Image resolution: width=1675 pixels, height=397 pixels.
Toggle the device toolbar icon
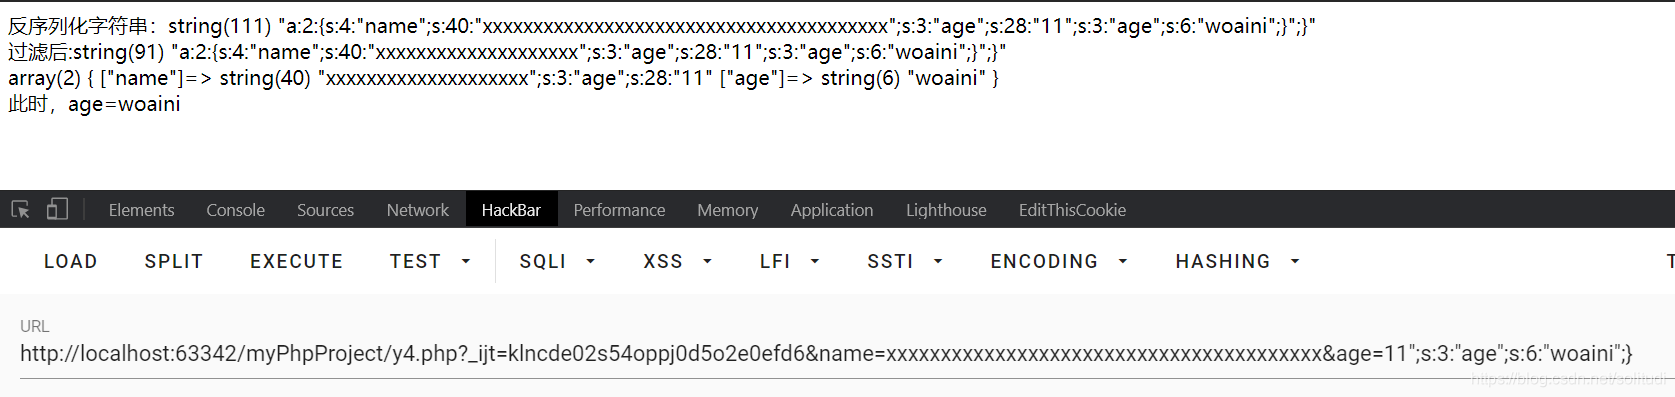click(x=57, y=209)
